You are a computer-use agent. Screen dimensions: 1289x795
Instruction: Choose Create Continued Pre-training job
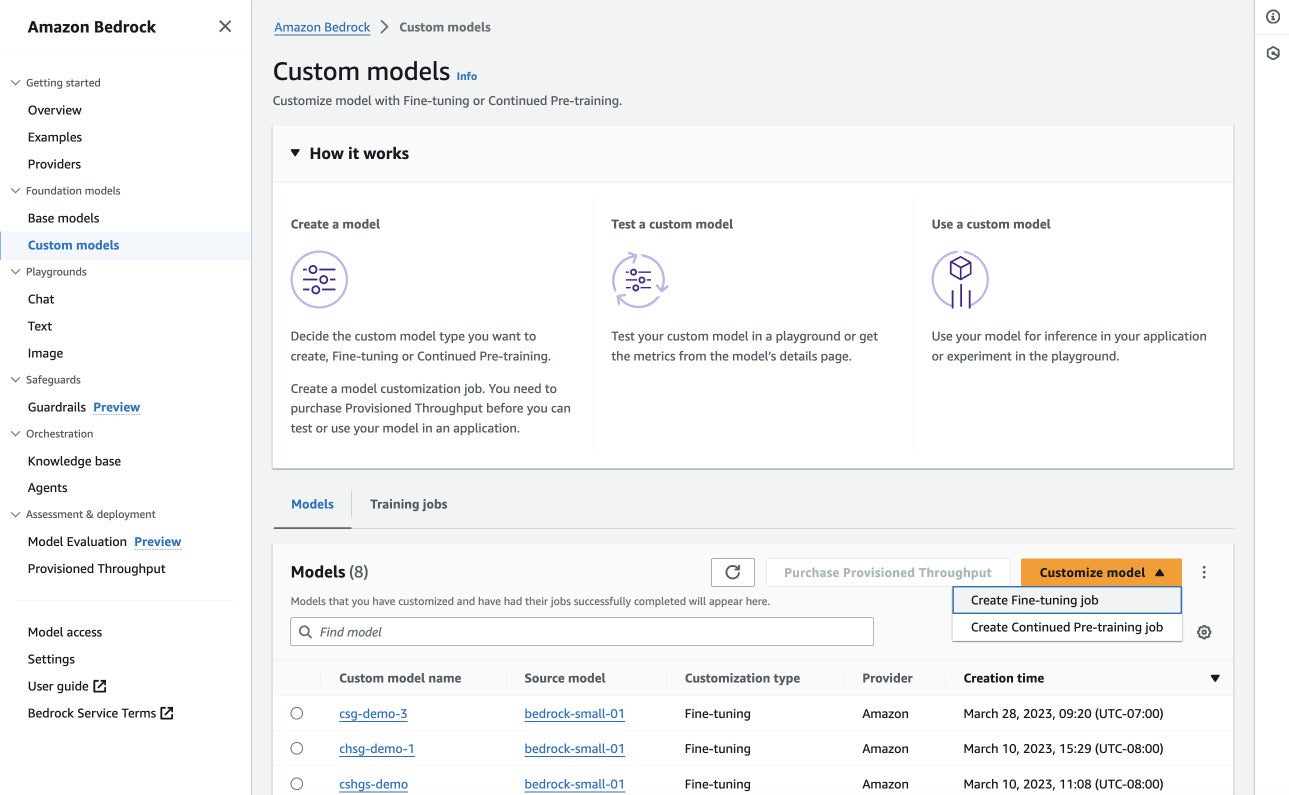[1067, 627]
